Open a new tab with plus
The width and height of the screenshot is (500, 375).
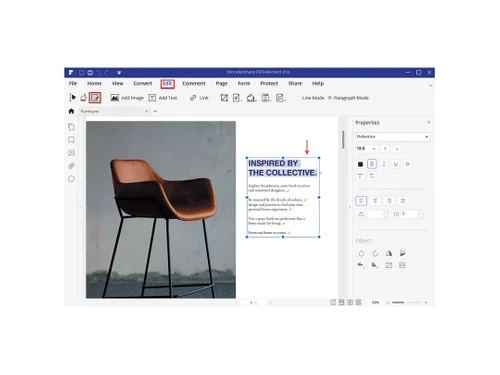[155, 111]
